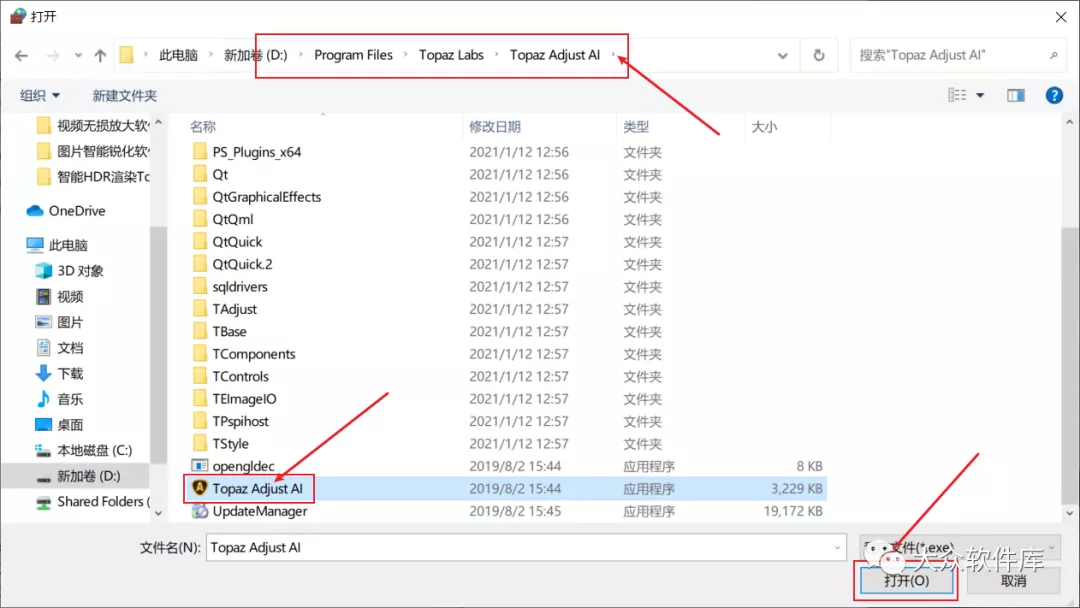
Task: Click the Topaz Adjust AI application icon
Action: (199, 489)
